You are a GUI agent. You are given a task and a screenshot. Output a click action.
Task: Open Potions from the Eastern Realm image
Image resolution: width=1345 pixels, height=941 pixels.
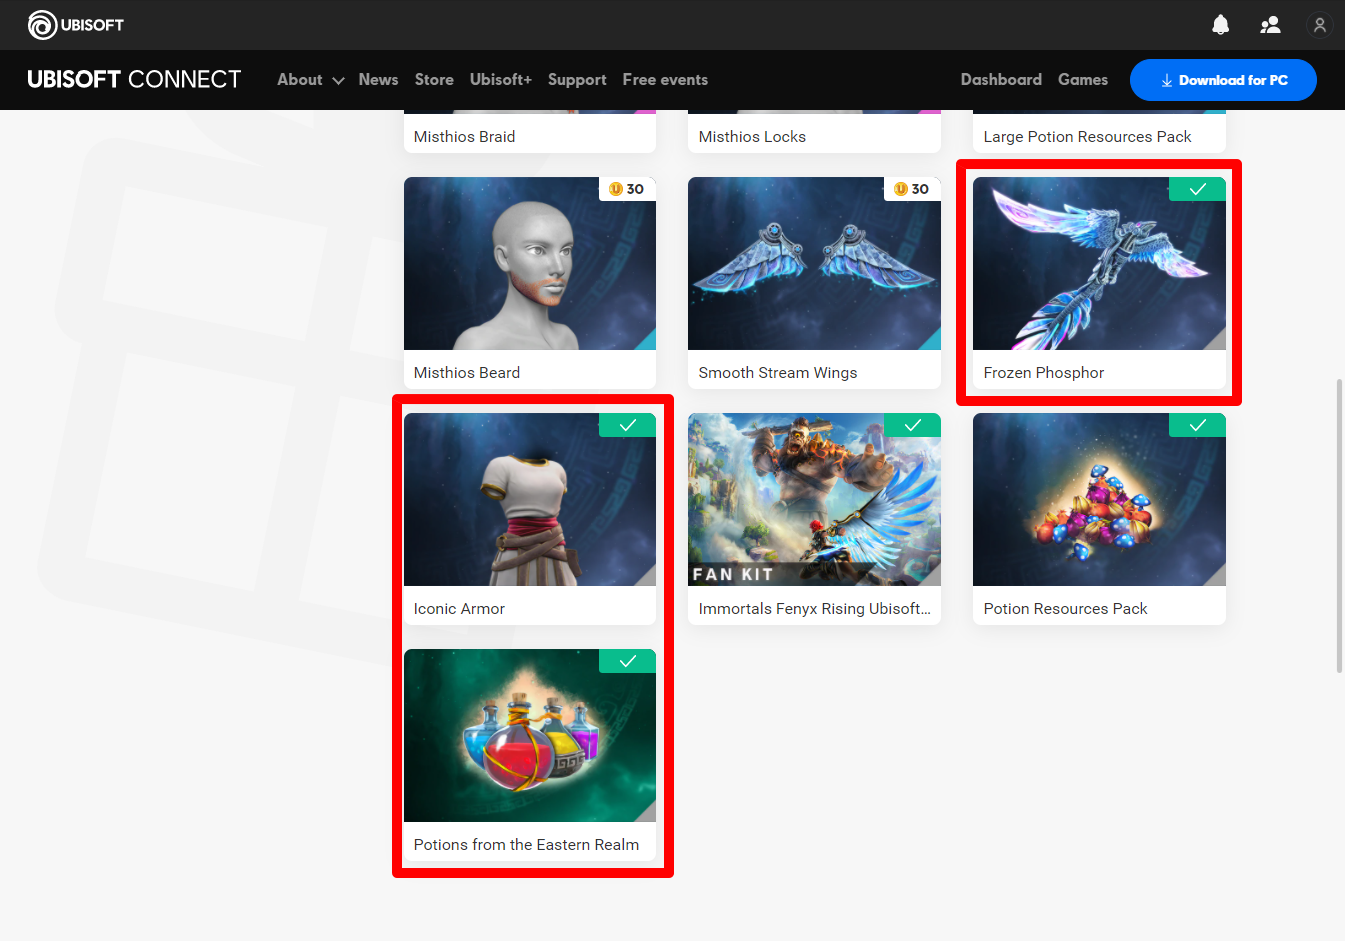point(530,735)
